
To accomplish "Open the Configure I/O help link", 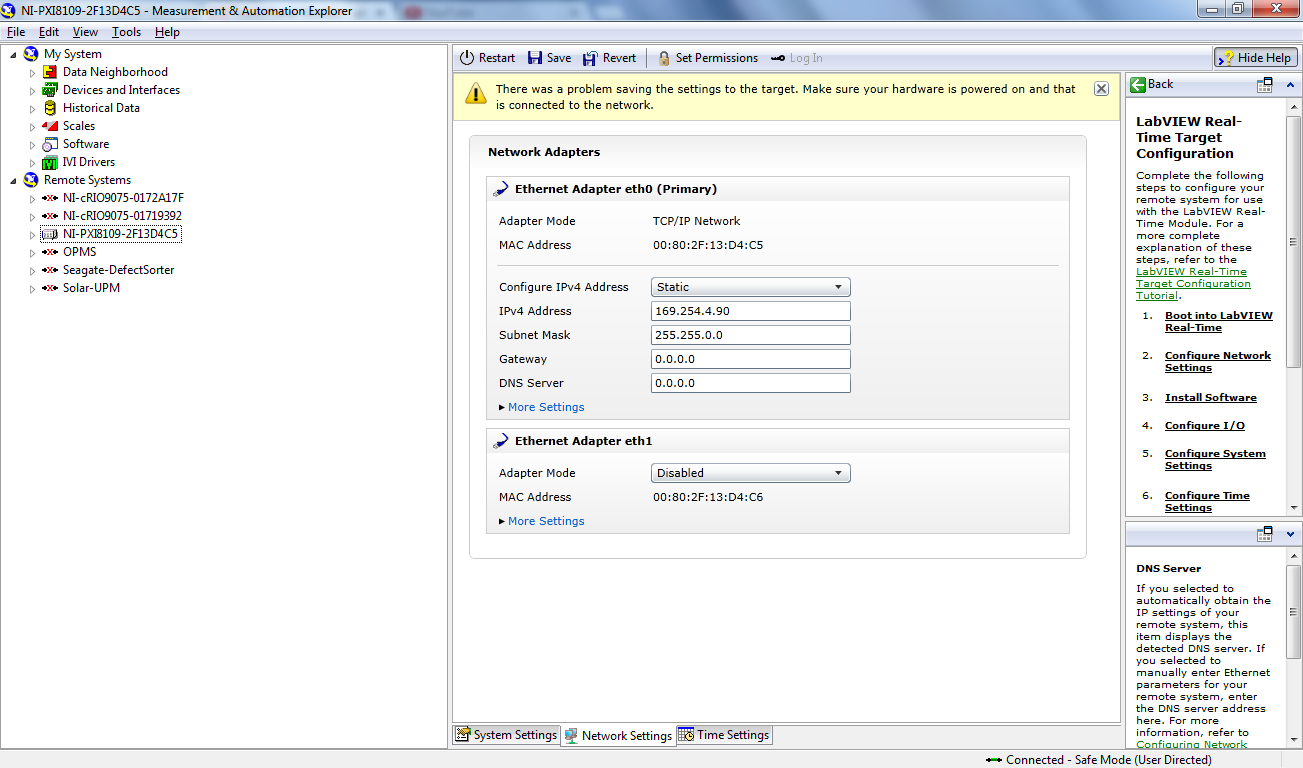I will point(1204,425).
